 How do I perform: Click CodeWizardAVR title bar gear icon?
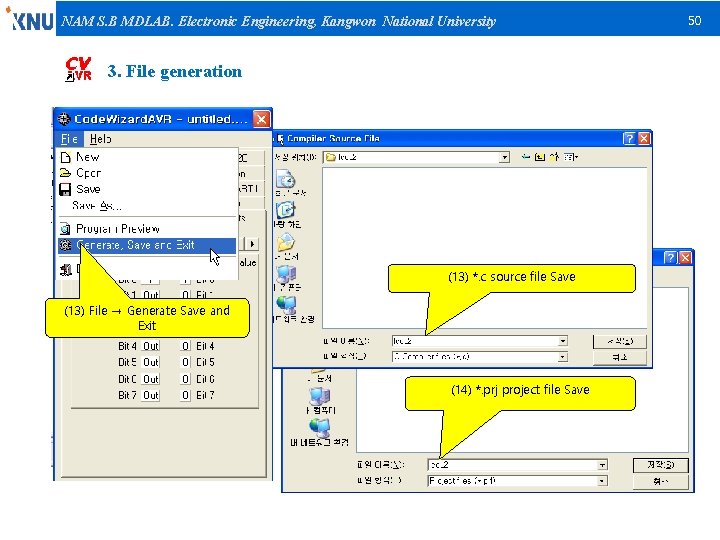click(x=64, y=119)
